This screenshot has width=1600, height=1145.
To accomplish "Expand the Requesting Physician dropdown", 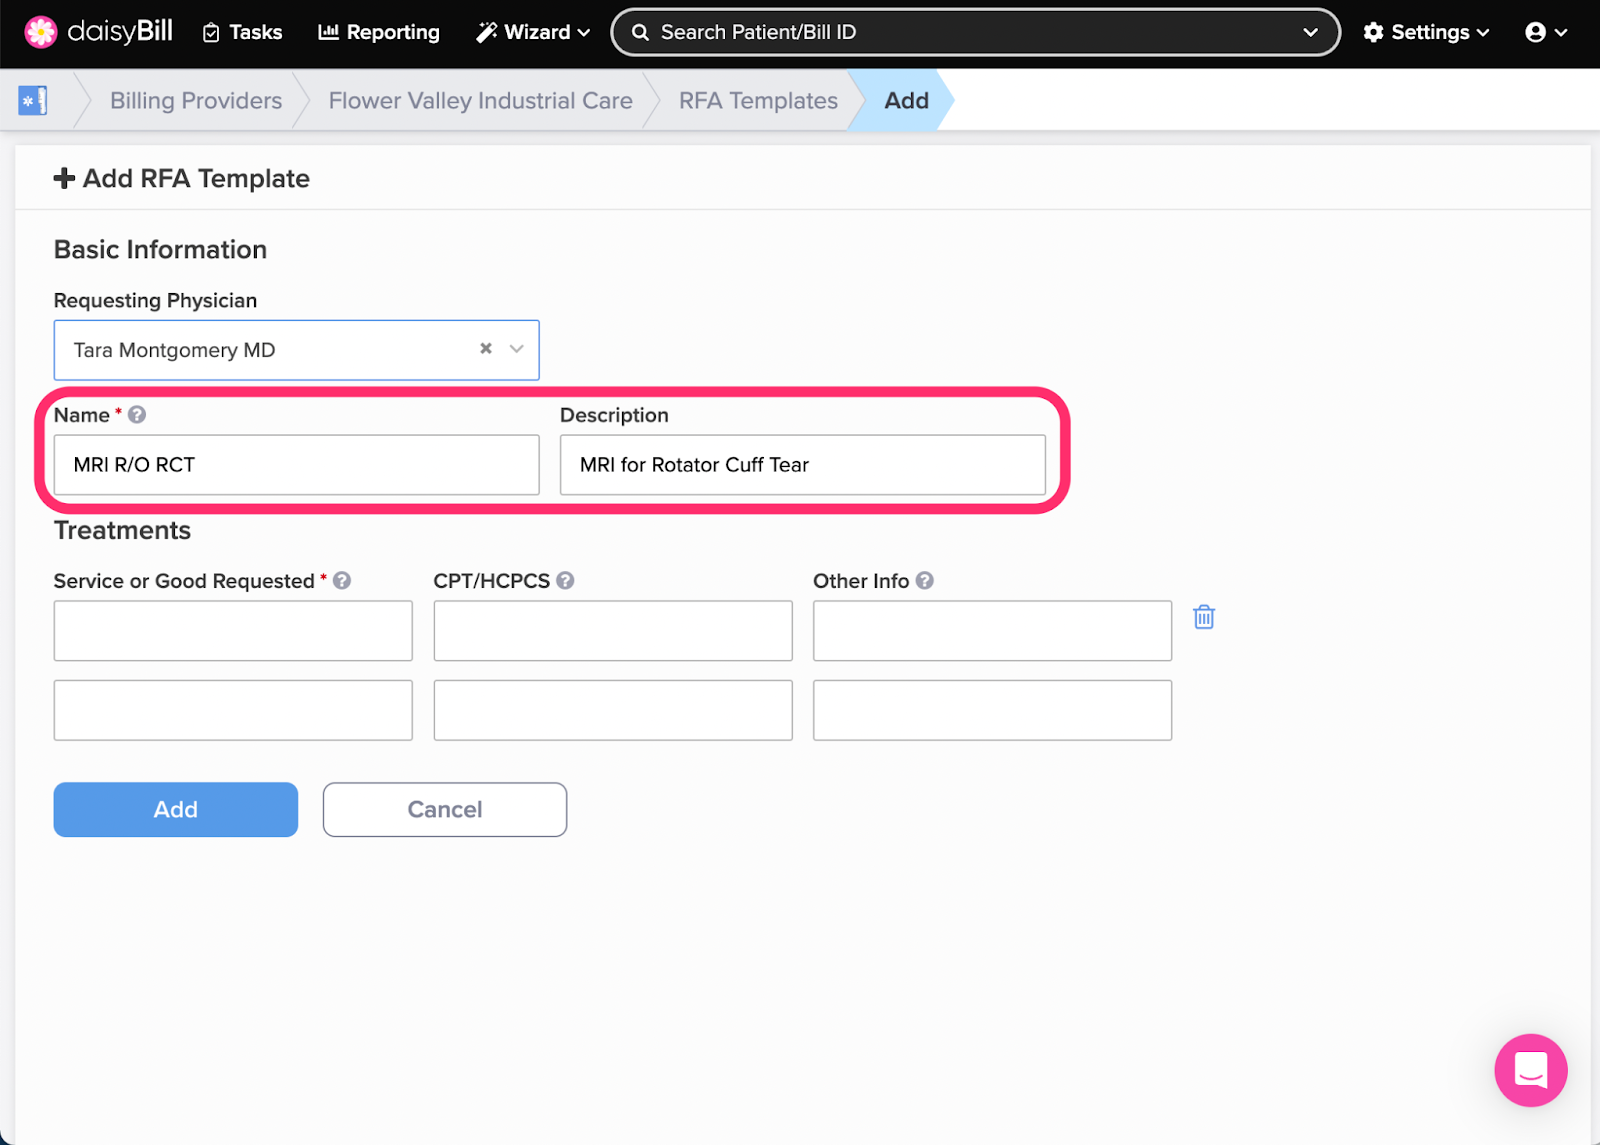I will 517,349.
